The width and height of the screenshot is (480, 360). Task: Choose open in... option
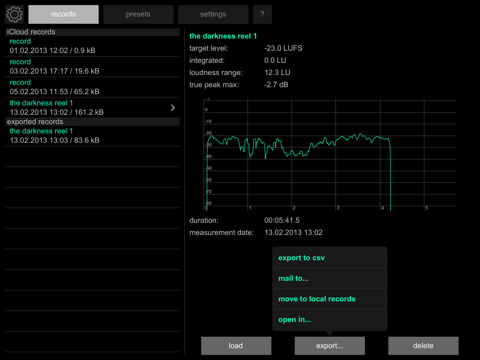click(x=330, y=320)
